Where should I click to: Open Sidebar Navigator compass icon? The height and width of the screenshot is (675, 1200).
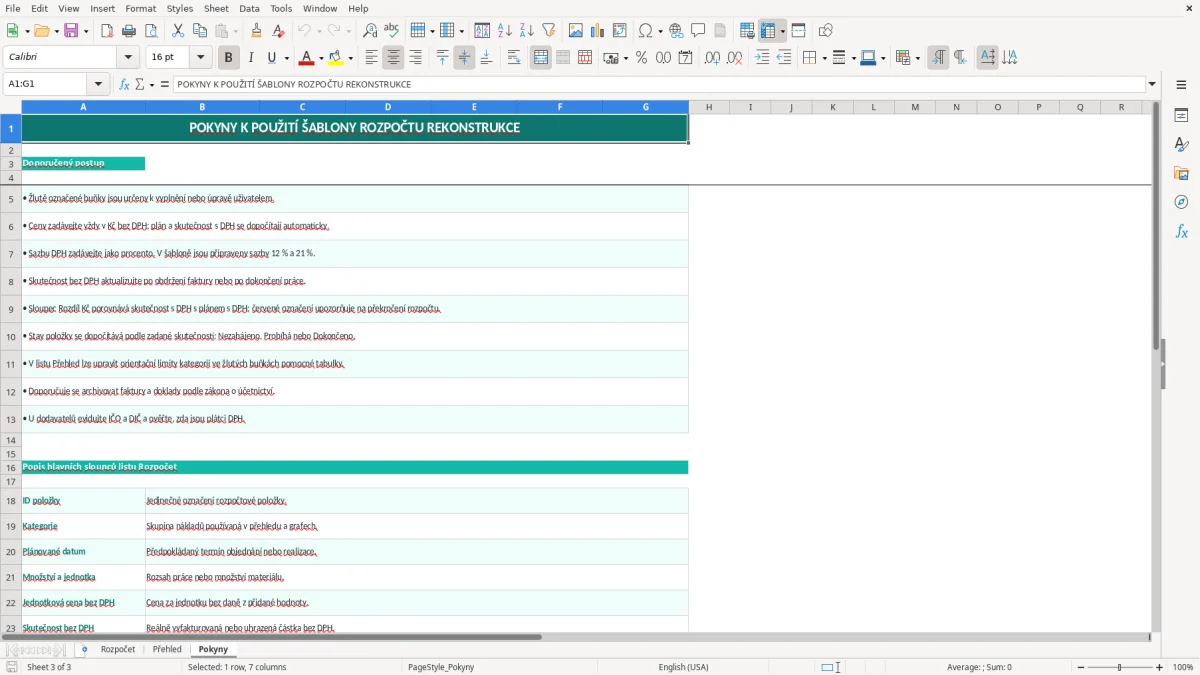coord(1181,202)
